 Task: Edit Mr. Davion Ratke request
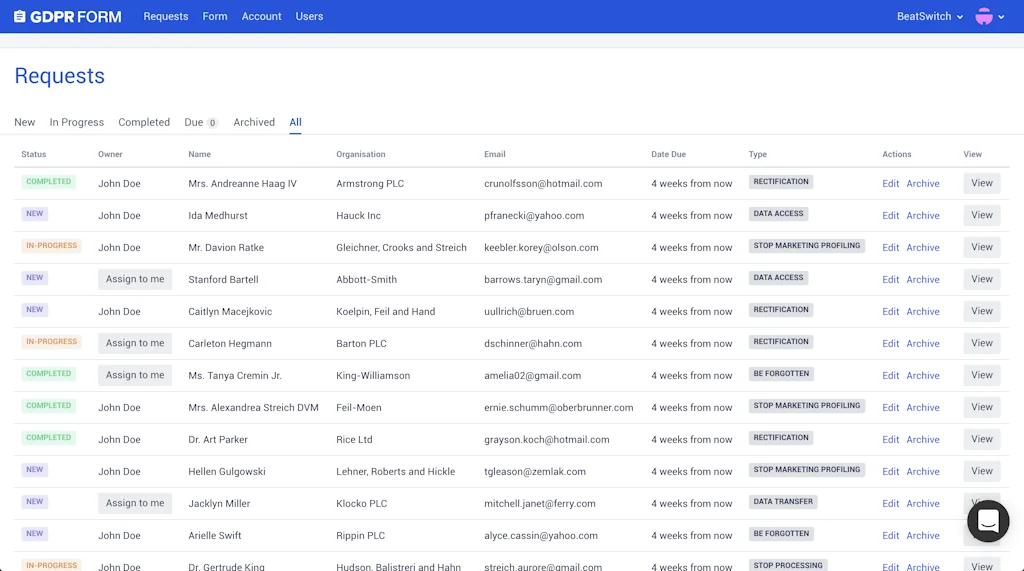[x=890, y=248]
